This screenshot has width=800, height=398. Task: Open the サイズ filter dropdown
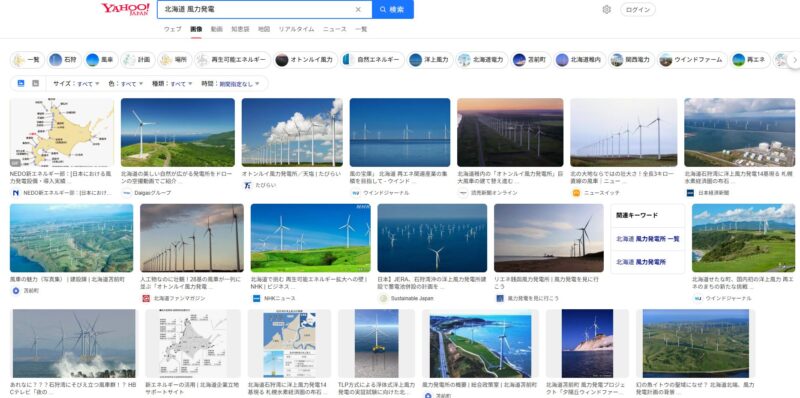(77, 84)
